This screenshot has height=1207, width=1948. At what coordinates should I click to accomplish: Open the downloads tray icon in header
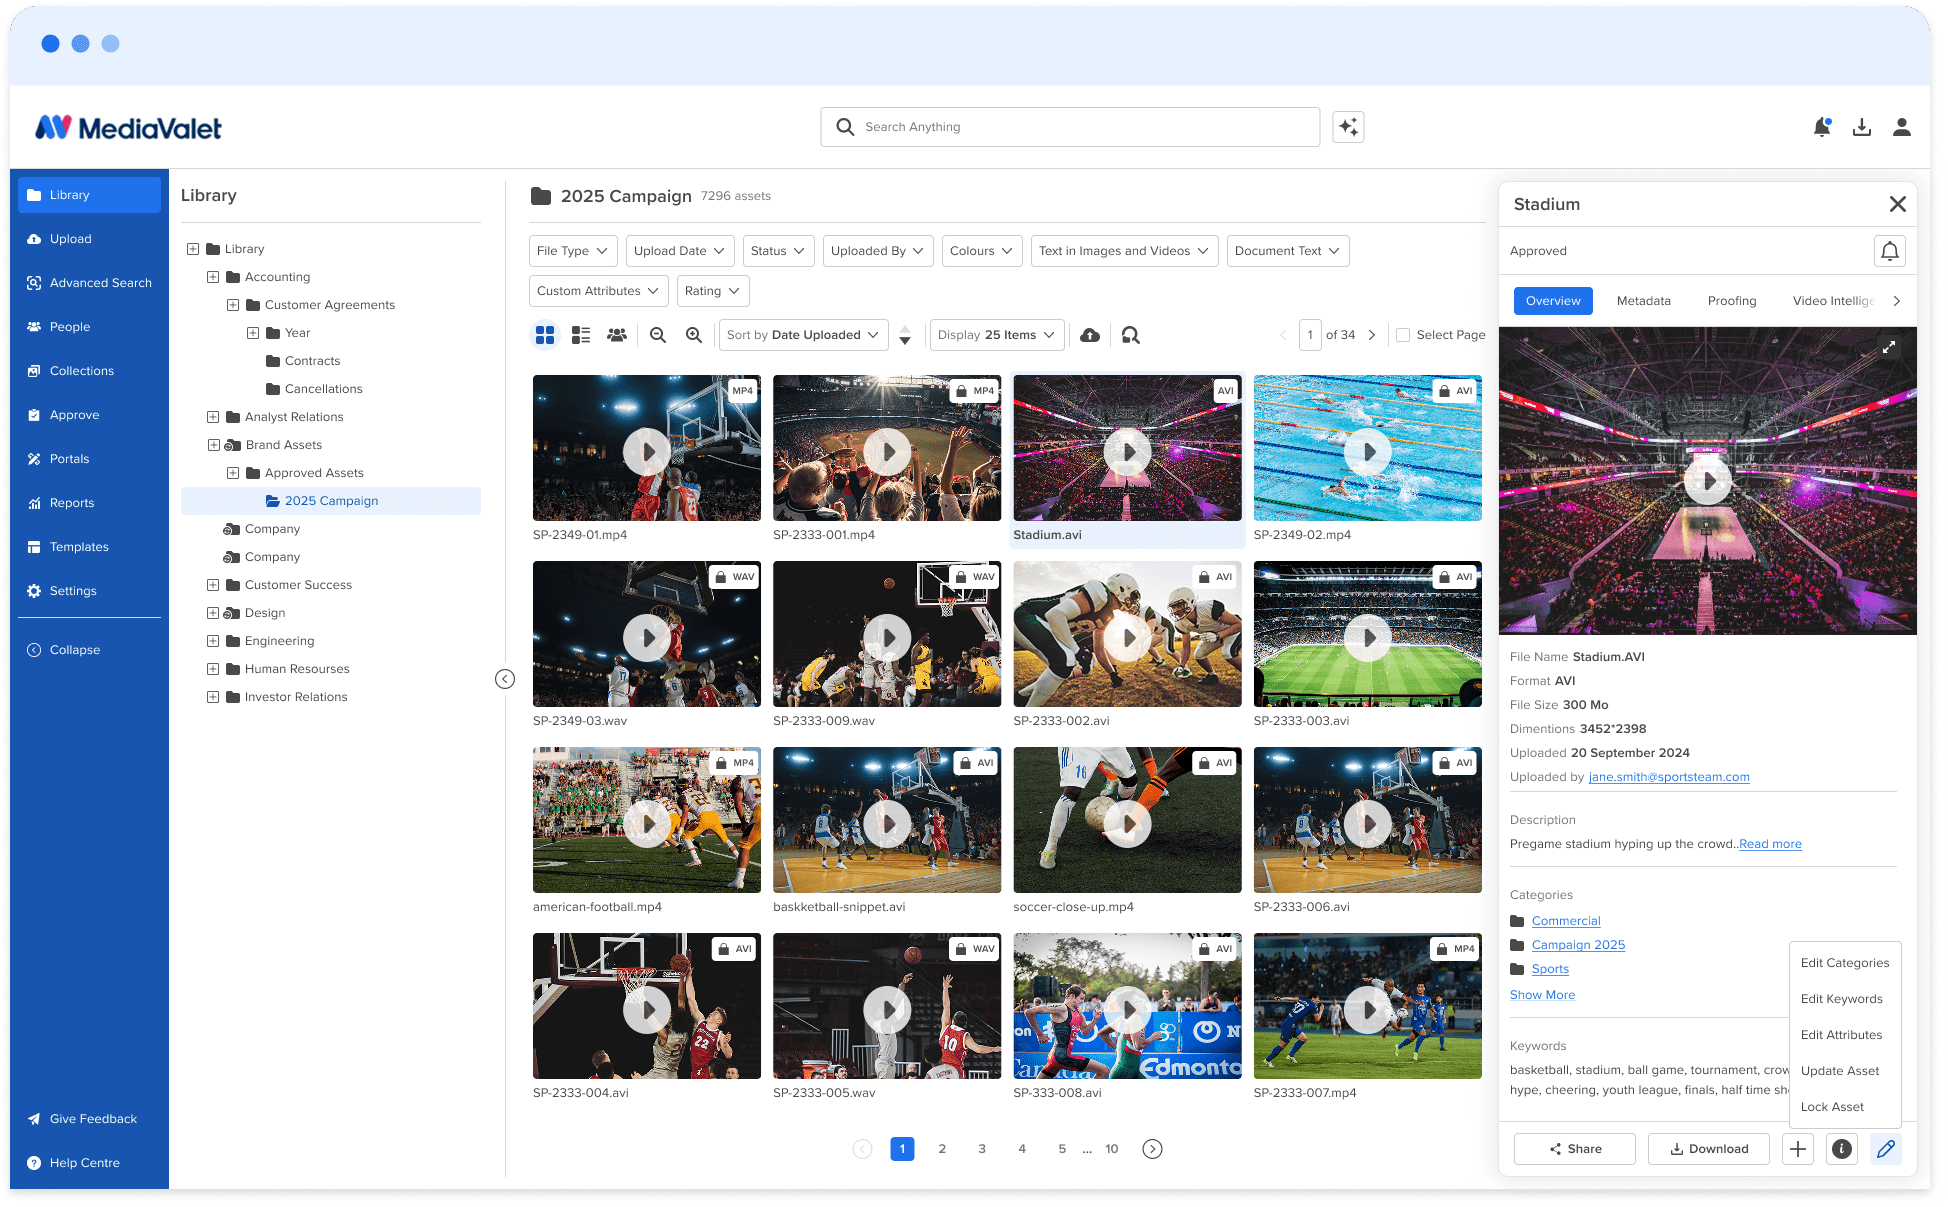click(x=1862, y=127)
